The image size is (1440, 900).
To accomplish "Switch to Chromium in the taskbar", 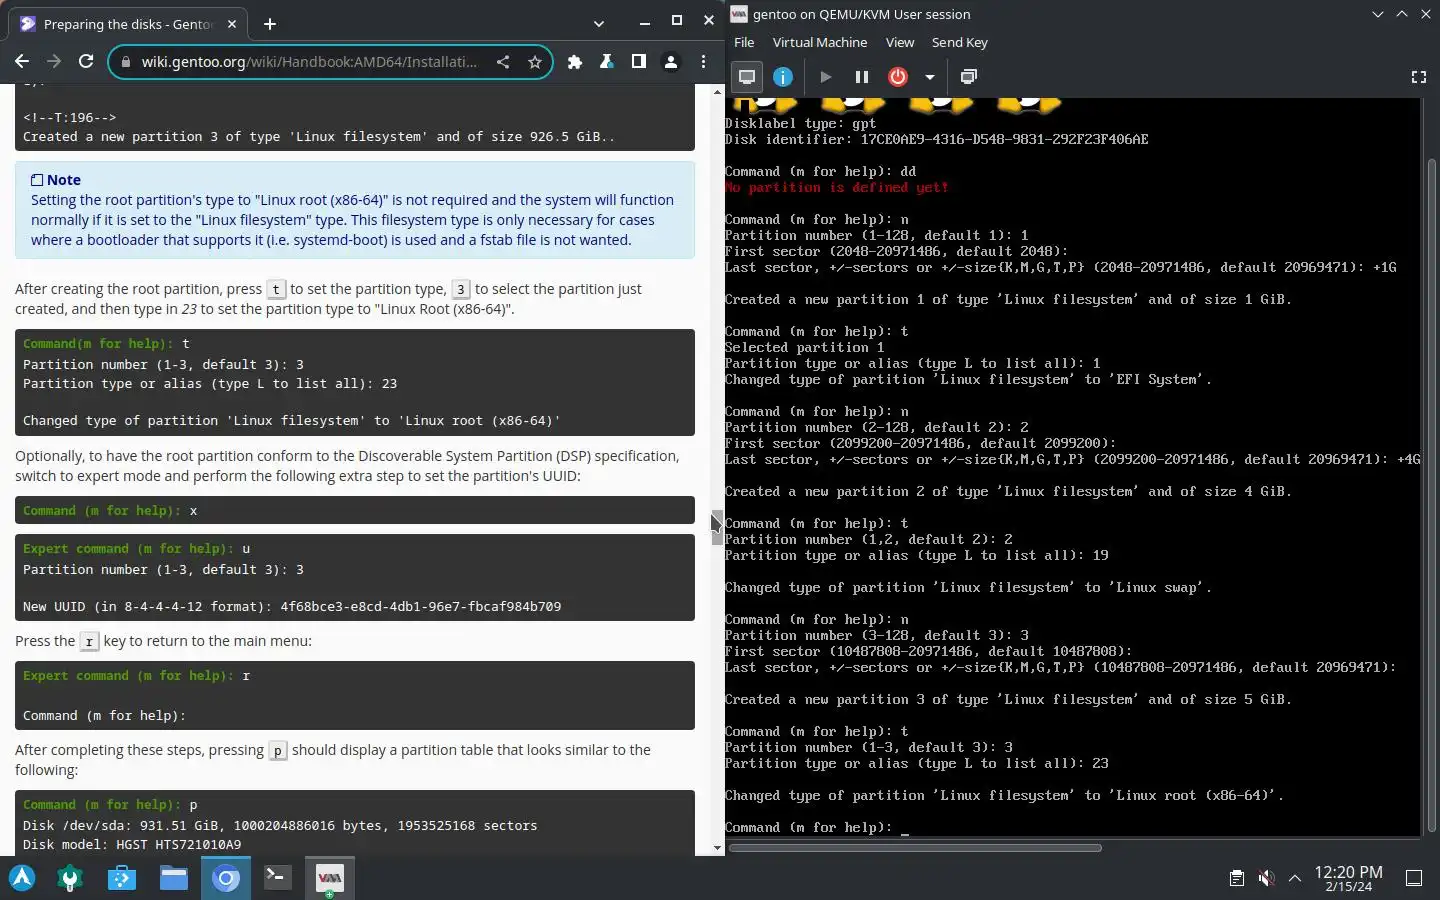I will click(x=226, y=878).
